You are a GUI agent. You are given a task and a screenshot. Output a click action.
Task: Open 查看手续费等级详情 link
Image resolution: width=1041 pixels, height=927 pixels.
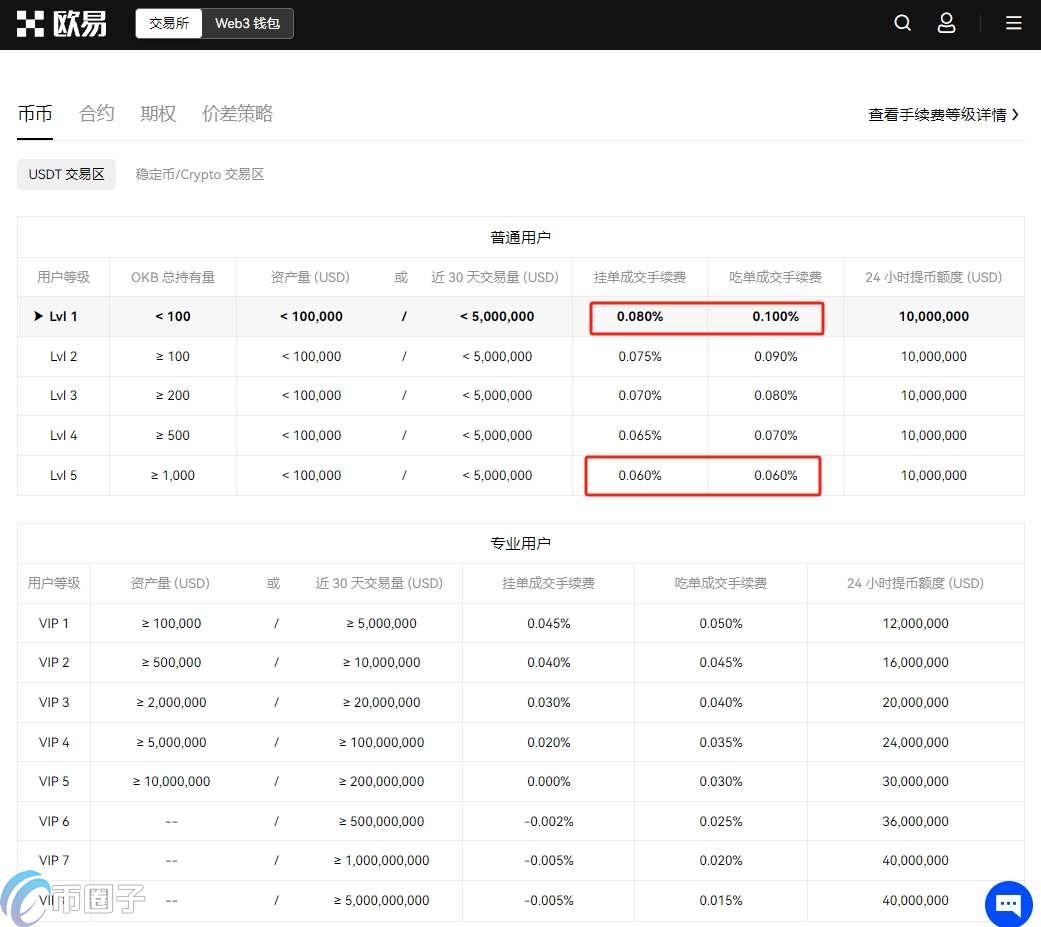coord(943,114)
